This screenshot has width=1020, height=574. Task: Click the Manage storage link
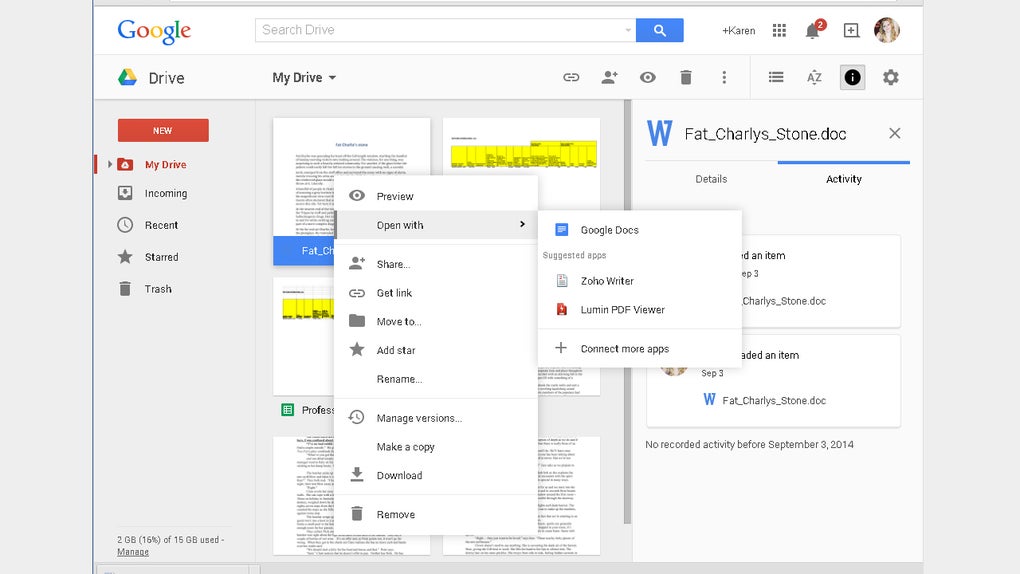tap(133, 552)
